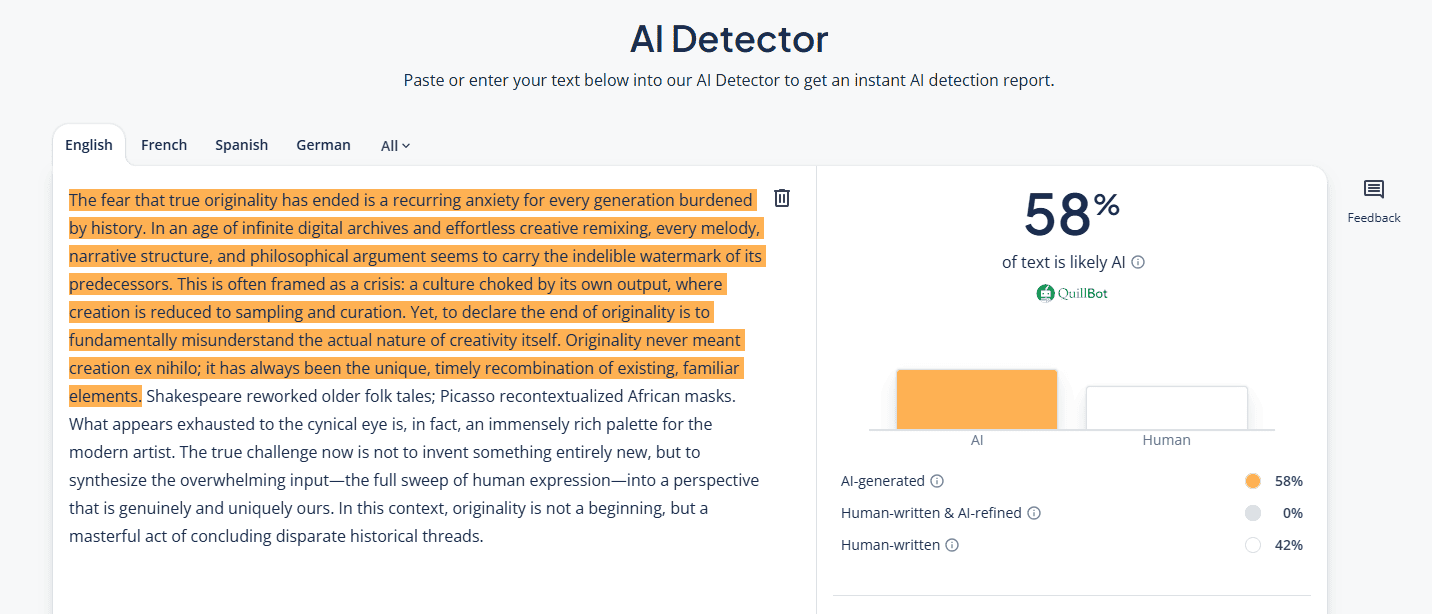Click info icon next to Human-written label
Image resolution: width=1432 pixels, height=614 pixels.
tap(952, 545)
